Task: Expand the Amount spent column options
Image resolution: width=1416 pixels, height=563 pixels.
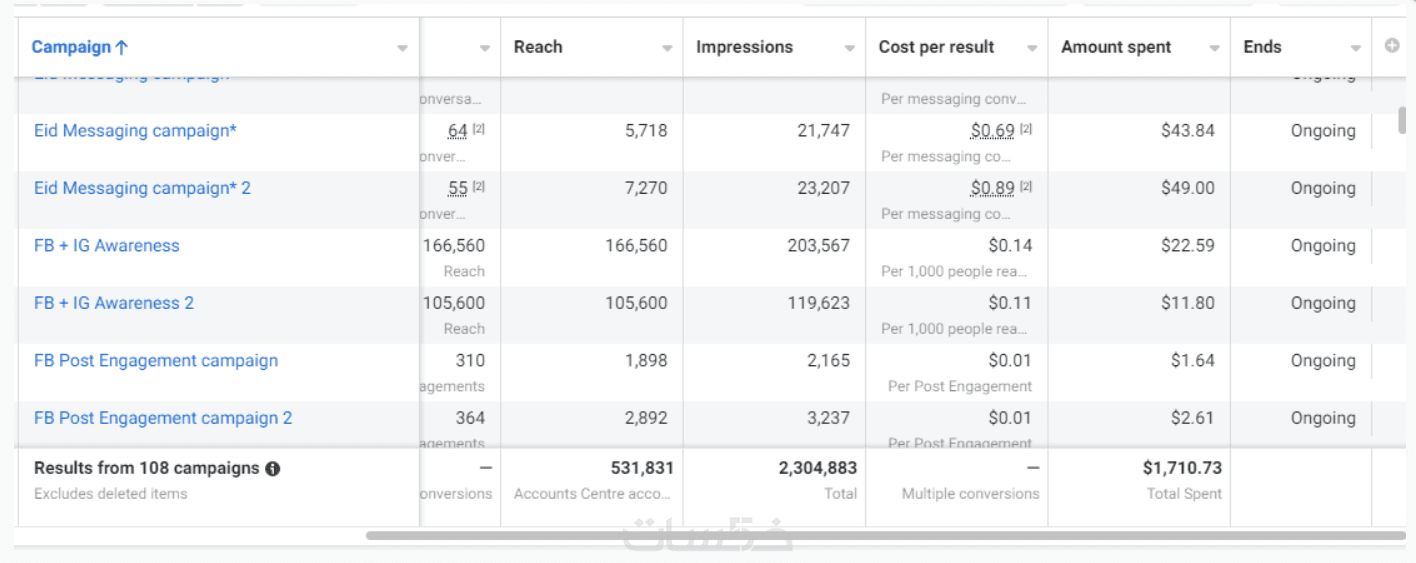Action: point(1214,48)
